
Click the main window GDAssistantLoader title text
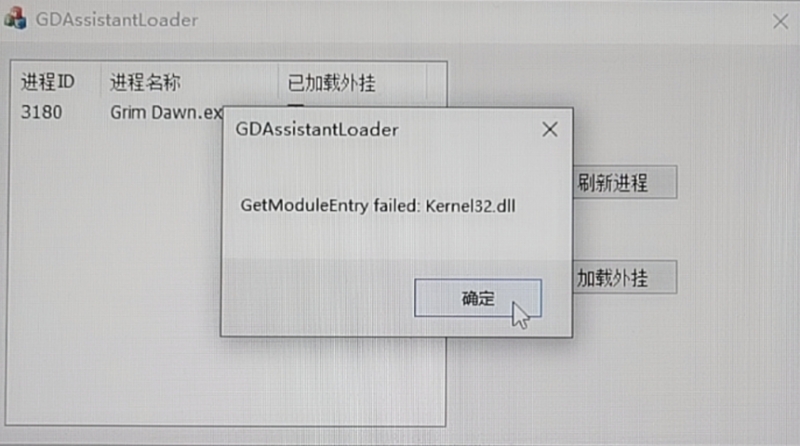pyautogui.click(x=117, y=20)
